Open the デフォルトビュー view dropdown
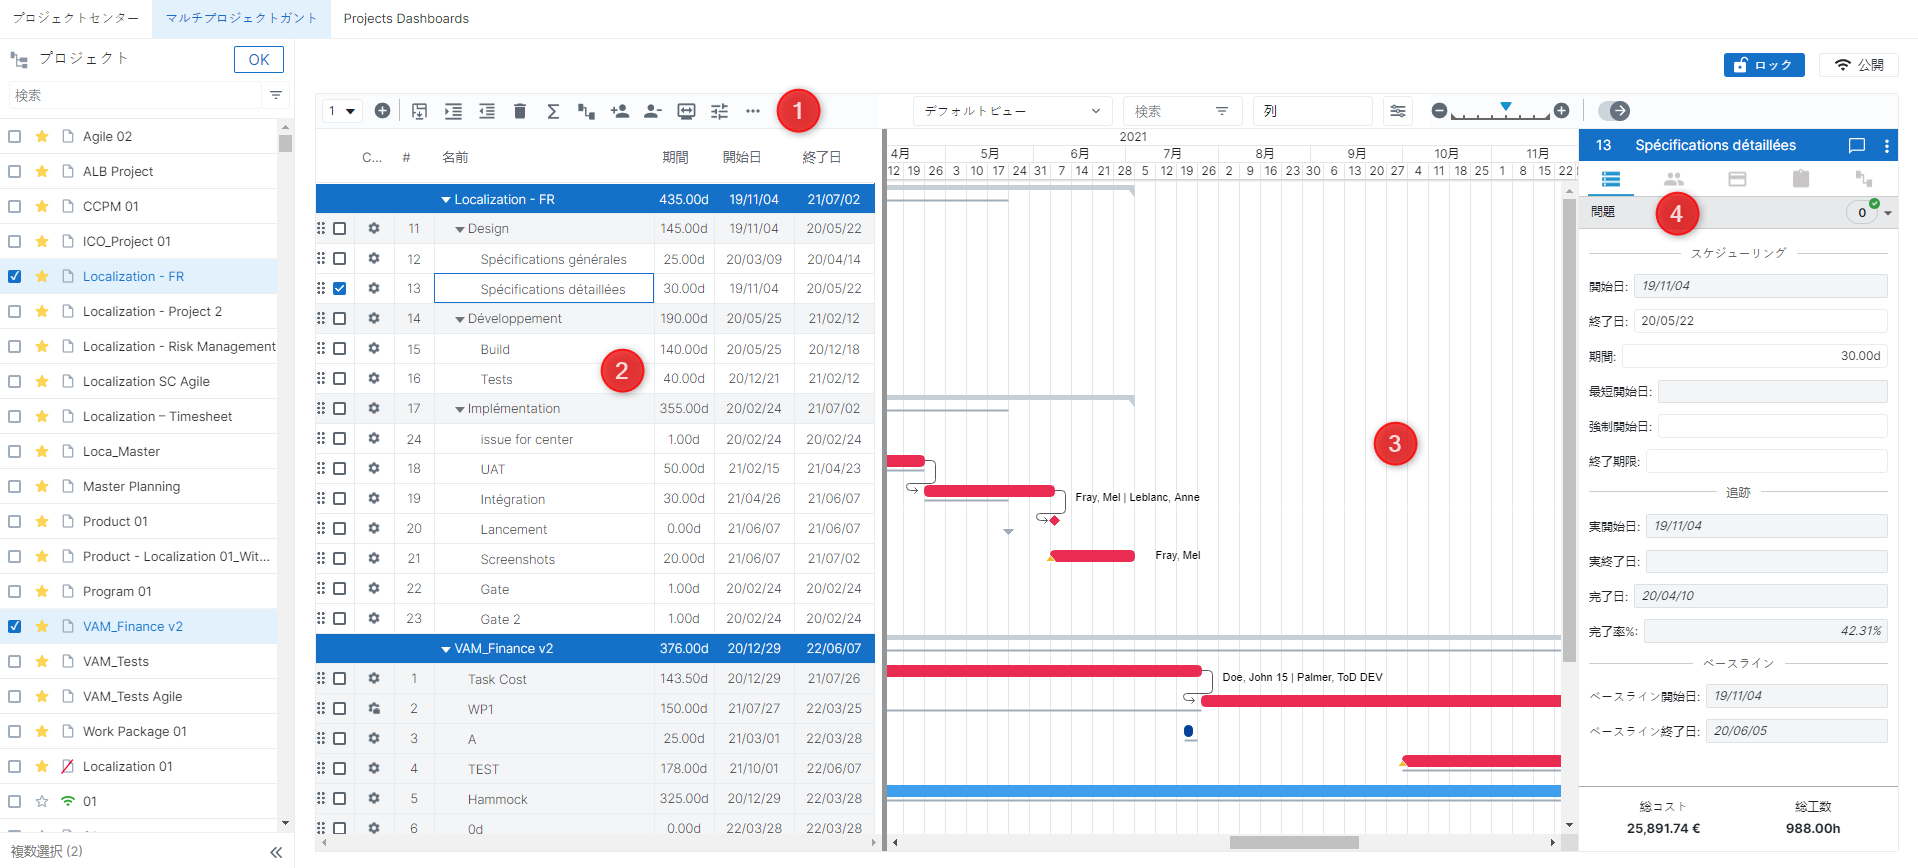1918x868 pixels. pyautogui.click(x=1011, y=111)
